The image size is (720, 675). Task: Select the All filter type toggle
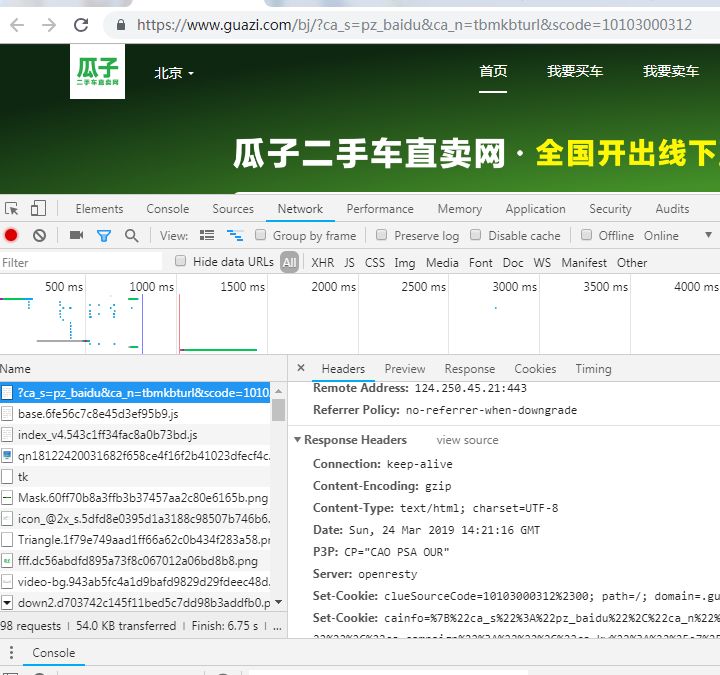point(290,262)
